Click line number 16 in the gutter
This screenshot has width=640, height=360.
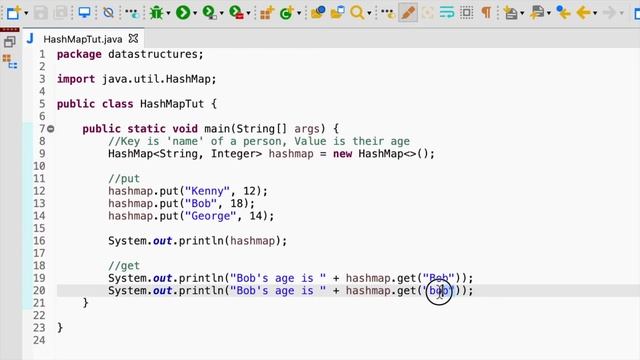tap(39, 241)
